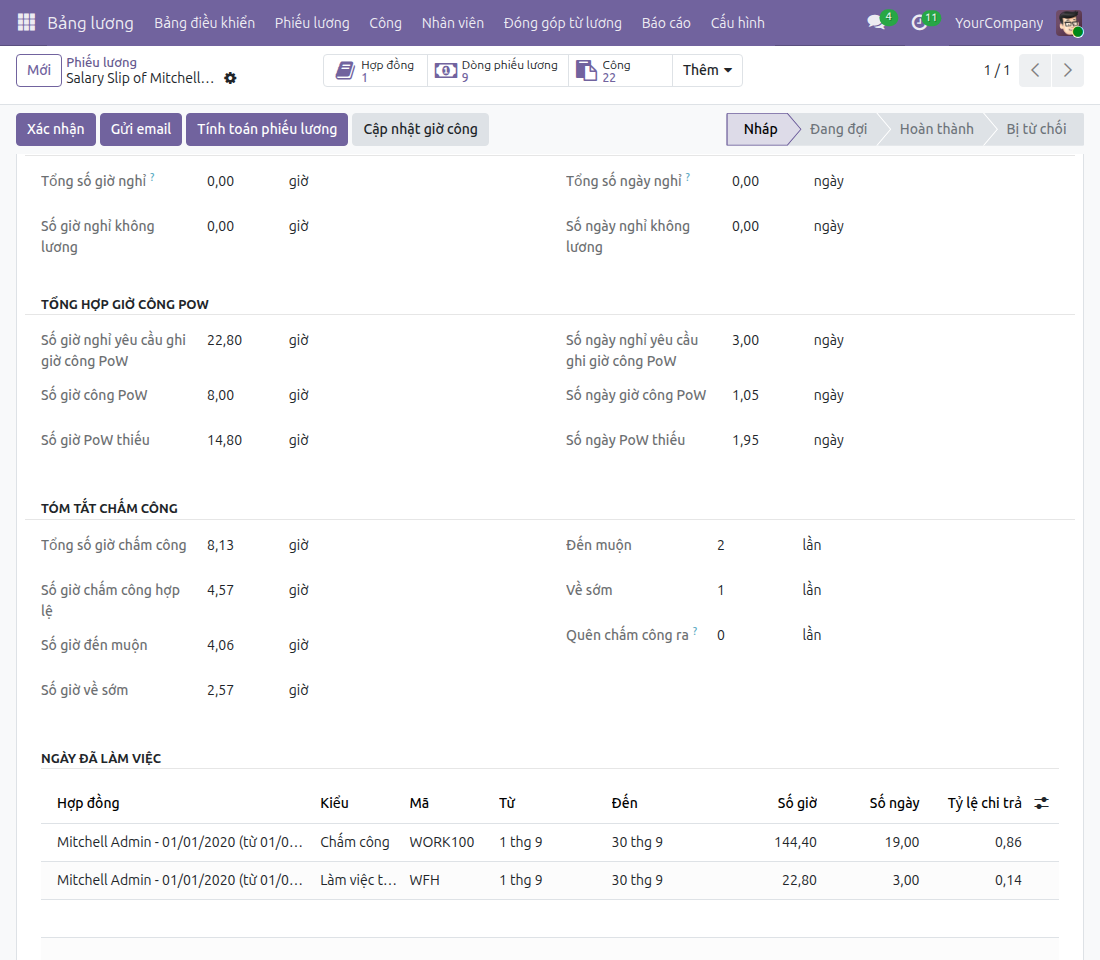Click the Xác nhận button

[x=55, y=129]
